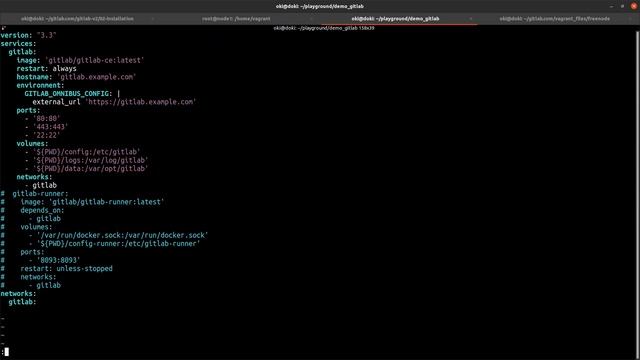640x360 pixels.
Task: Minimize the terminal window
Action: pos(611,6)
